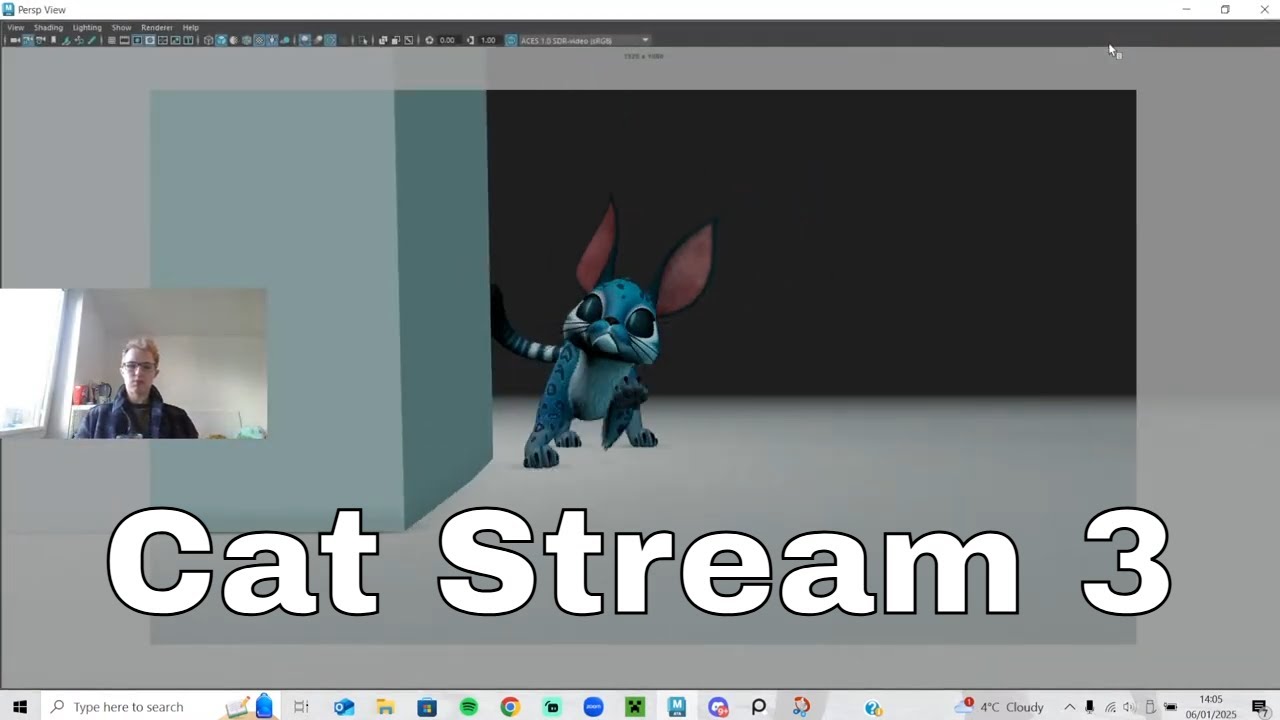The width and height of the screenshot is (1280, 720).
Task: Open the Shading menu
Action: click(48, 27)
